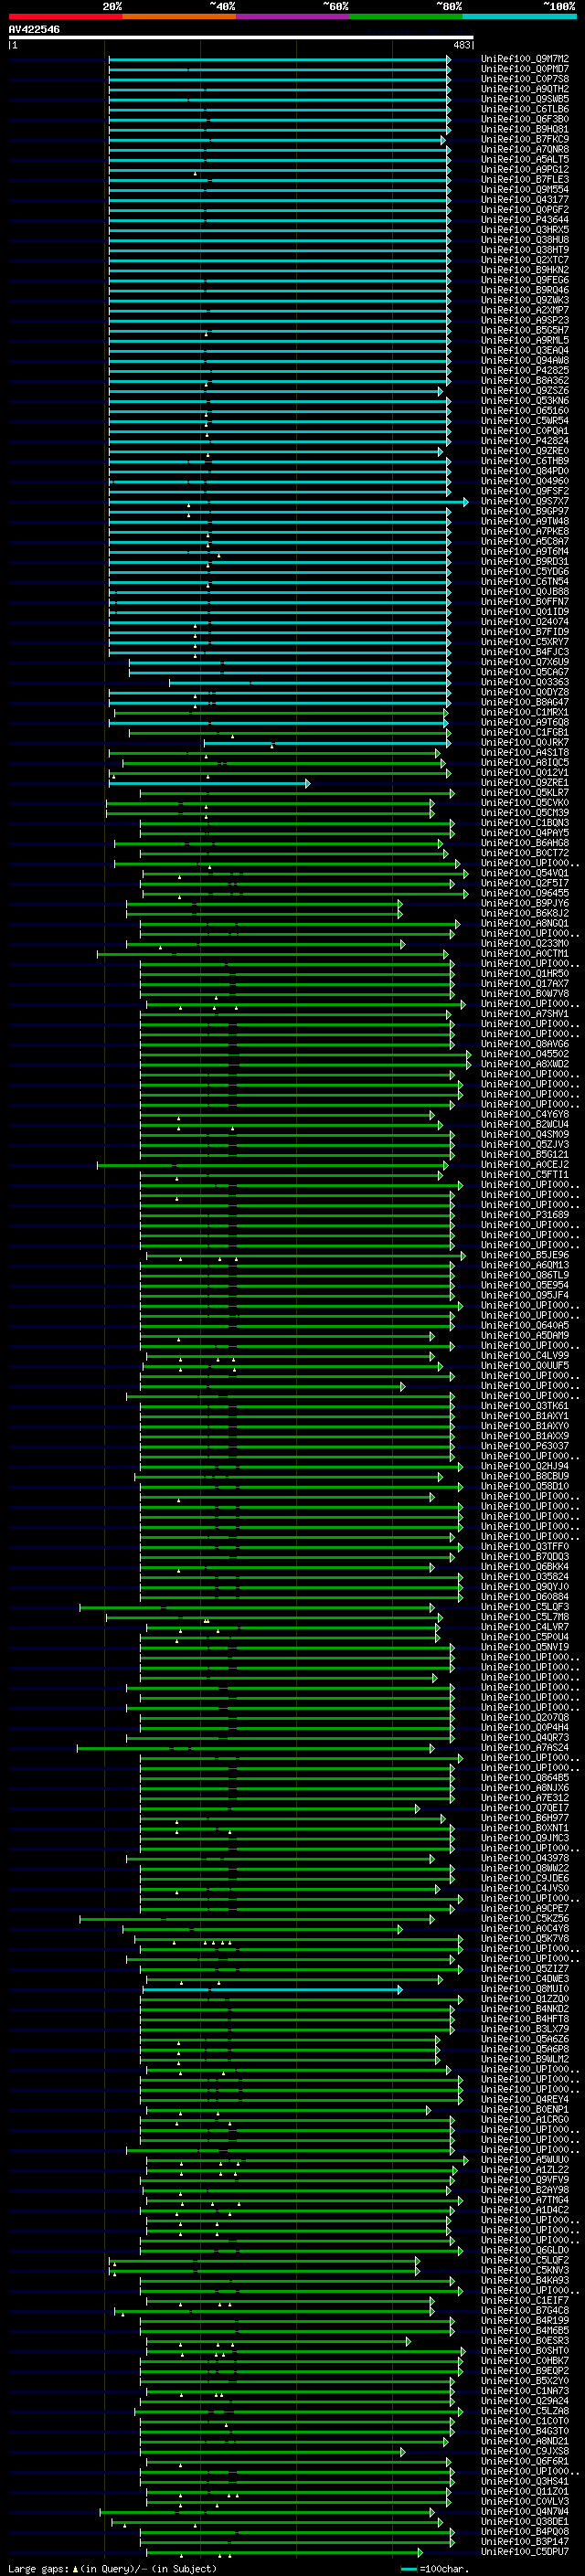Open hit UniRef100_B7FKC9

(525, 139)
